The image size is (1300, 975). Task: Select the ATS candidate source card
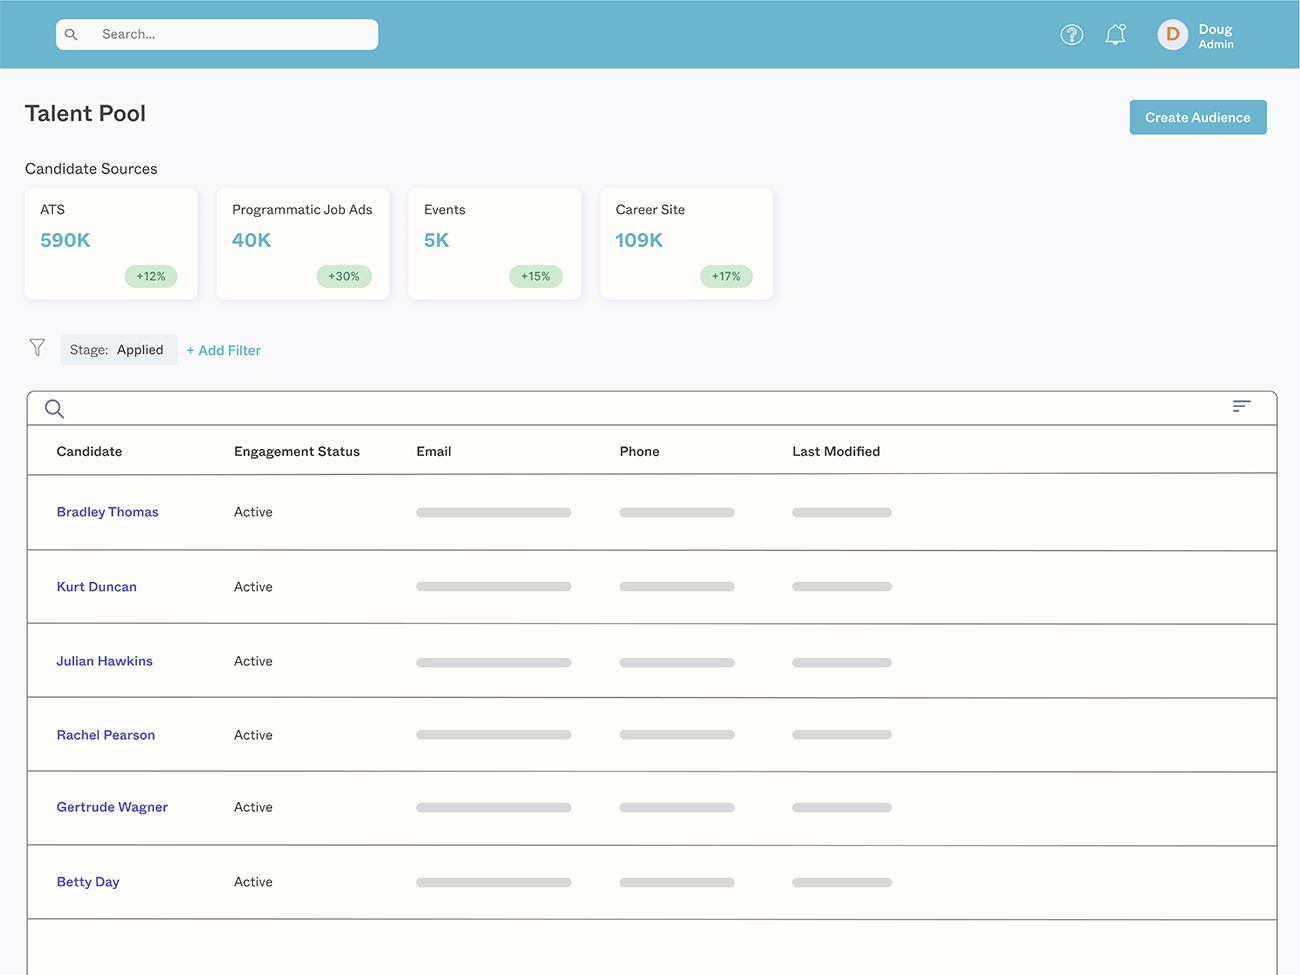coord(111,243)
